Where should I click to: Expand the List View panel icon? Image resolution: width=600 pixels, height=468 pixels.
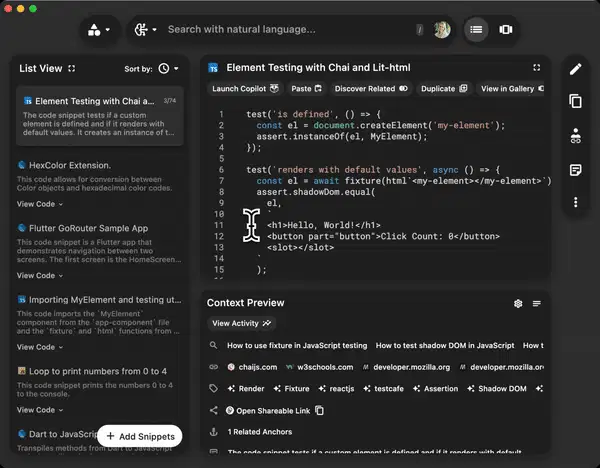pos(72,68)
